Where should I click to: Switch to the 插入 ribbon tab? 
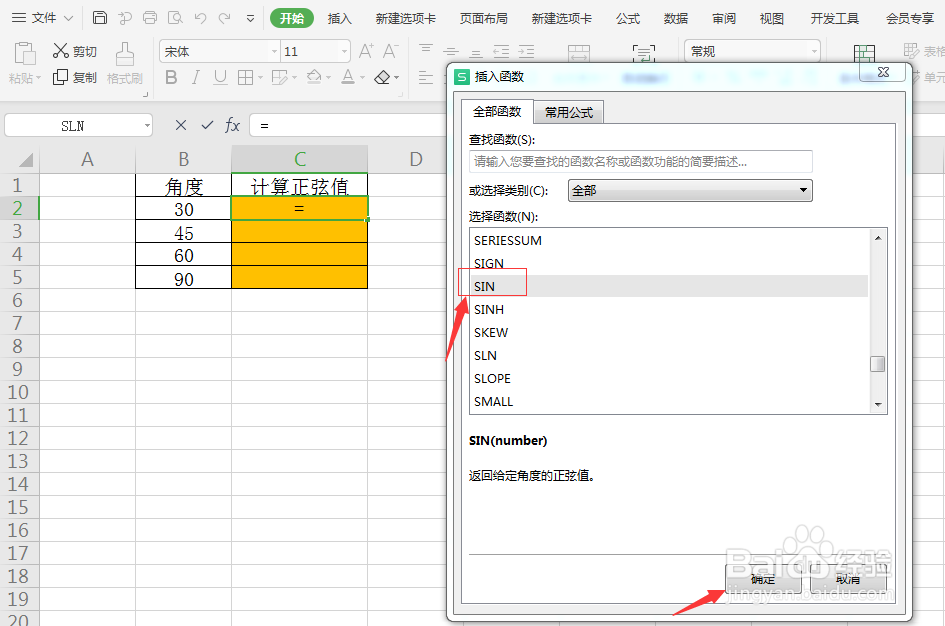339,19
